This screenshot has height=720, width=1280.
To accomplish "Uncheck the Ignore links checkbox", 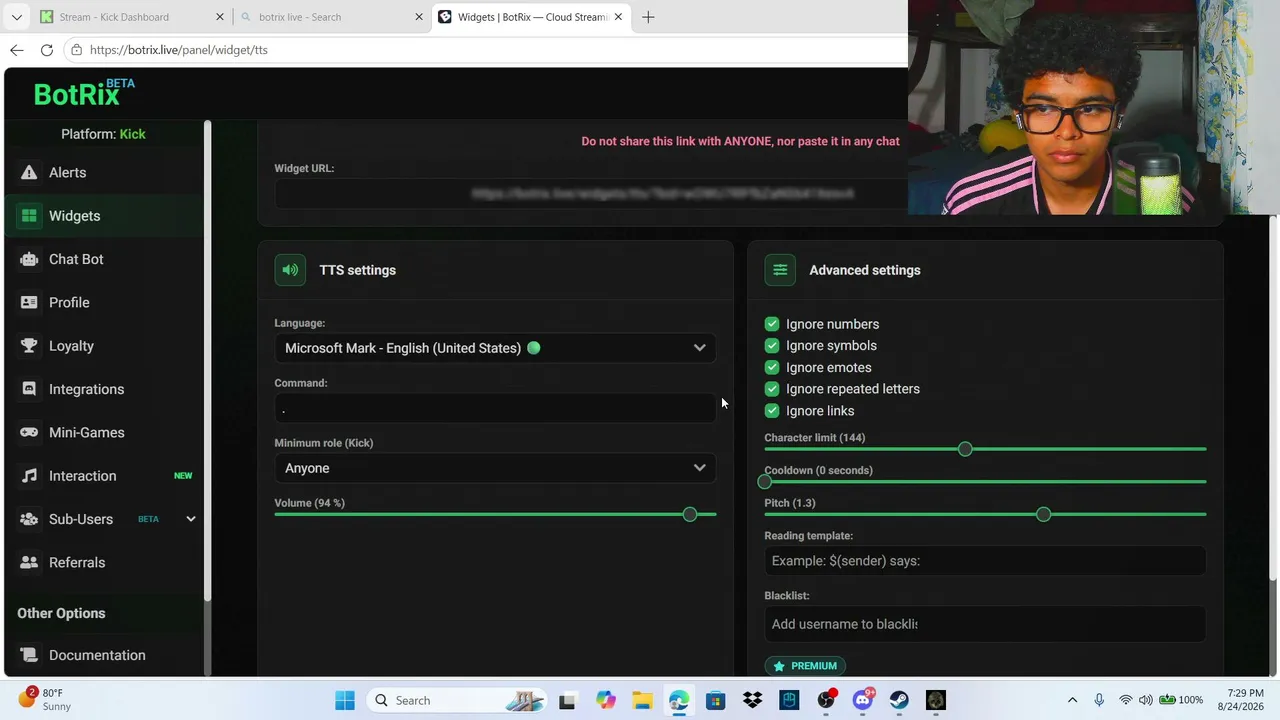I will [x=772, y=411].
